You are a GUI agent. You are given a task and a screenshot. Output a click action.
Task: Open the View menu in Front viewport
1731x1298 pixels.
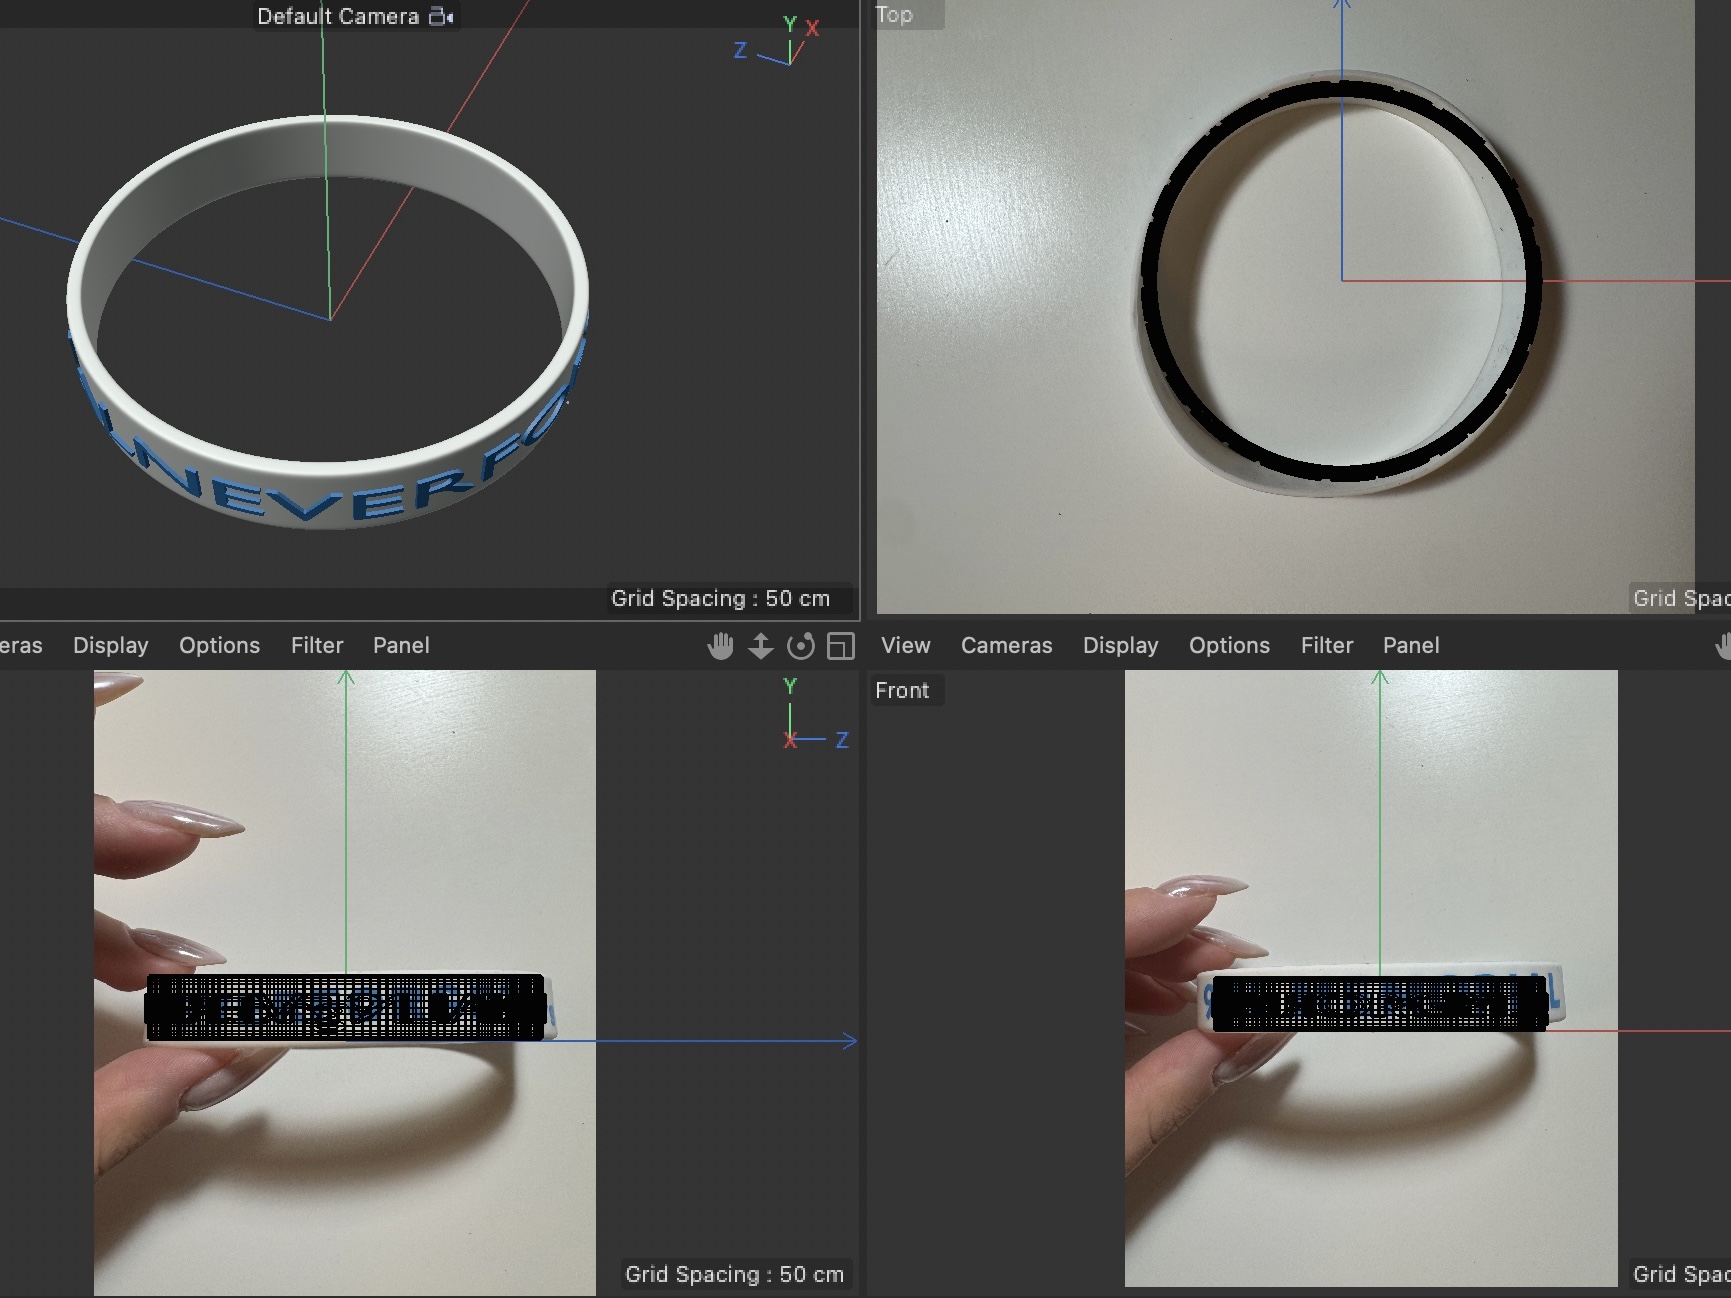click(905, 646)
